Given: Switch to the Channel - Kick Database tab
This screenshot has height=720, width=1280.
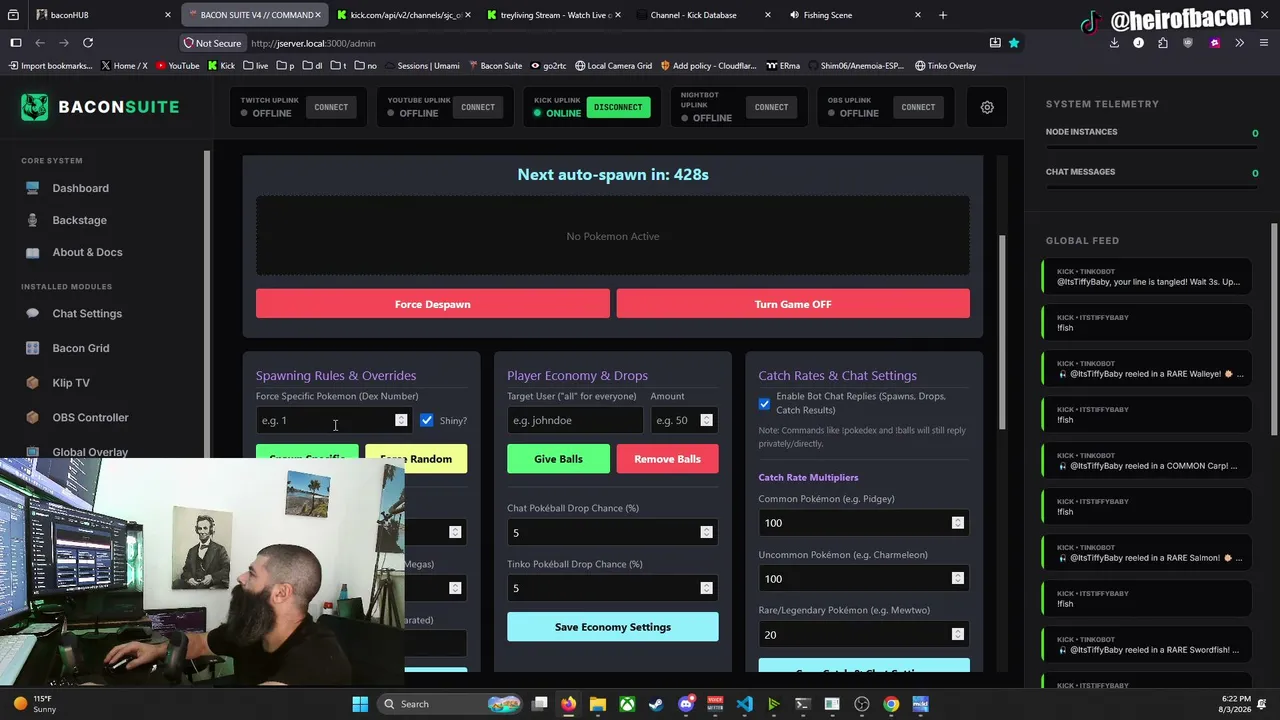Looking at the screenshot, I should 705,15.
